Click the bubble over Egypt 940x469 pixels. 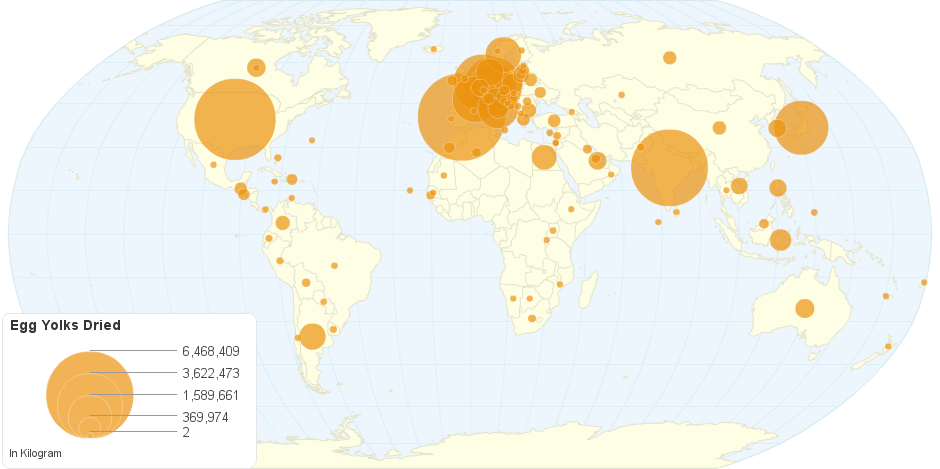544,157
